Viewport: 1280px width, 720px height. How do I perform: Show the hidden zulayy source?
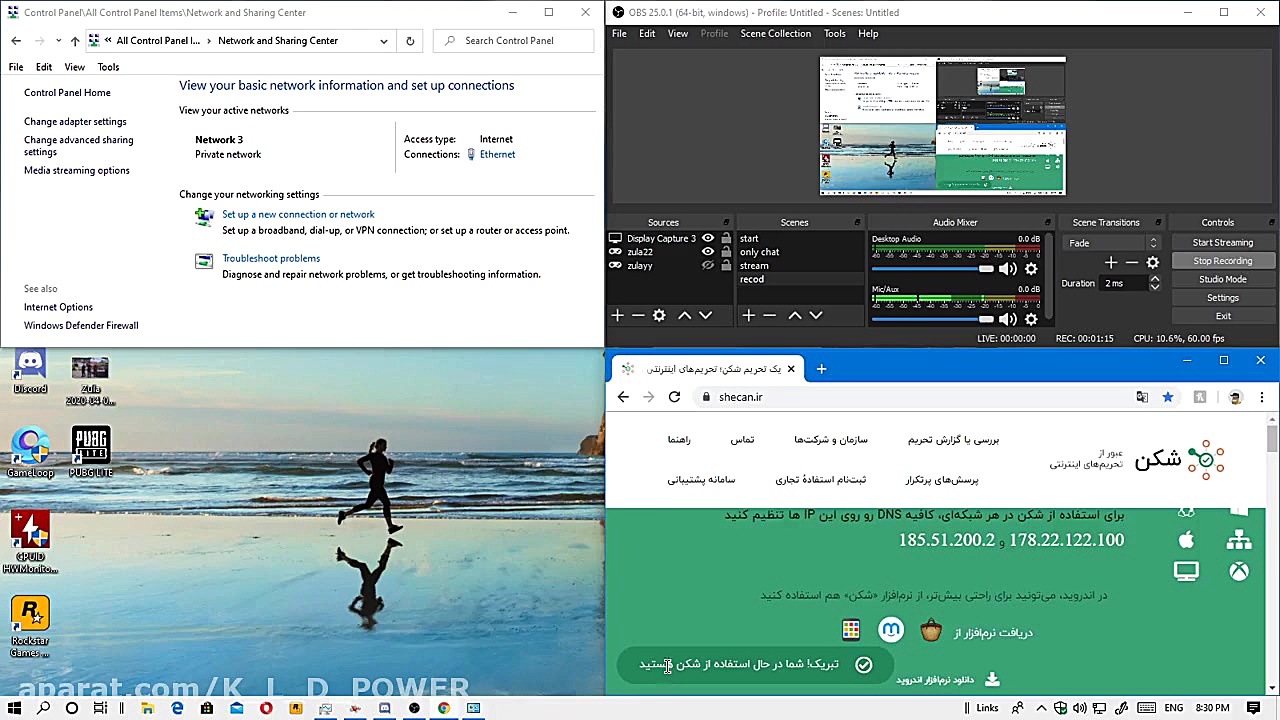[708, 266]
